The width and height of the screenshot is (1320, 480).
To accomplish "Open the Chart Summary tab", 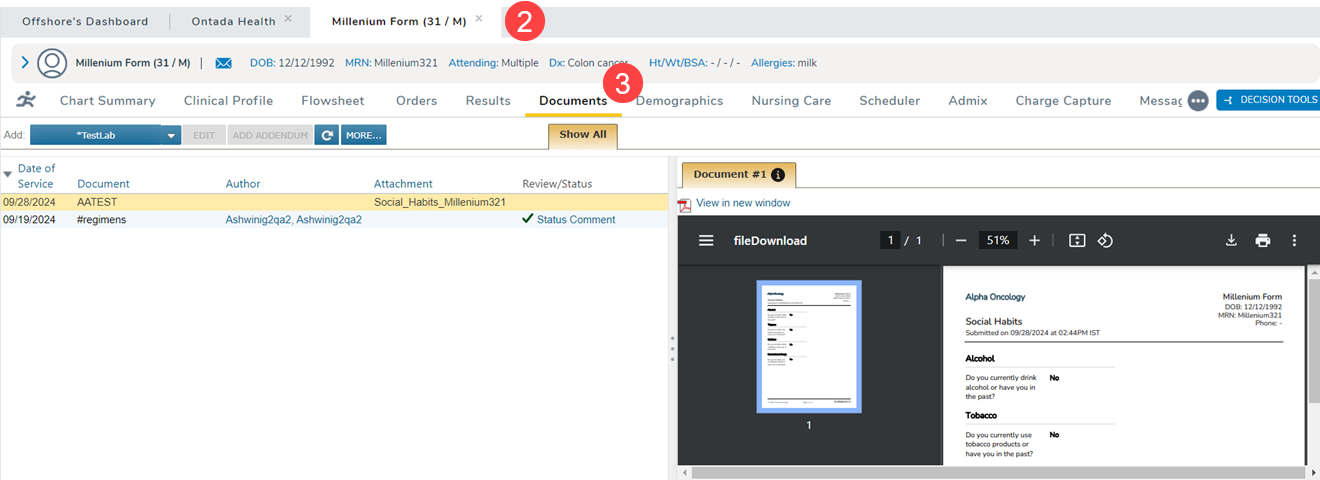I will coord(107,101).
